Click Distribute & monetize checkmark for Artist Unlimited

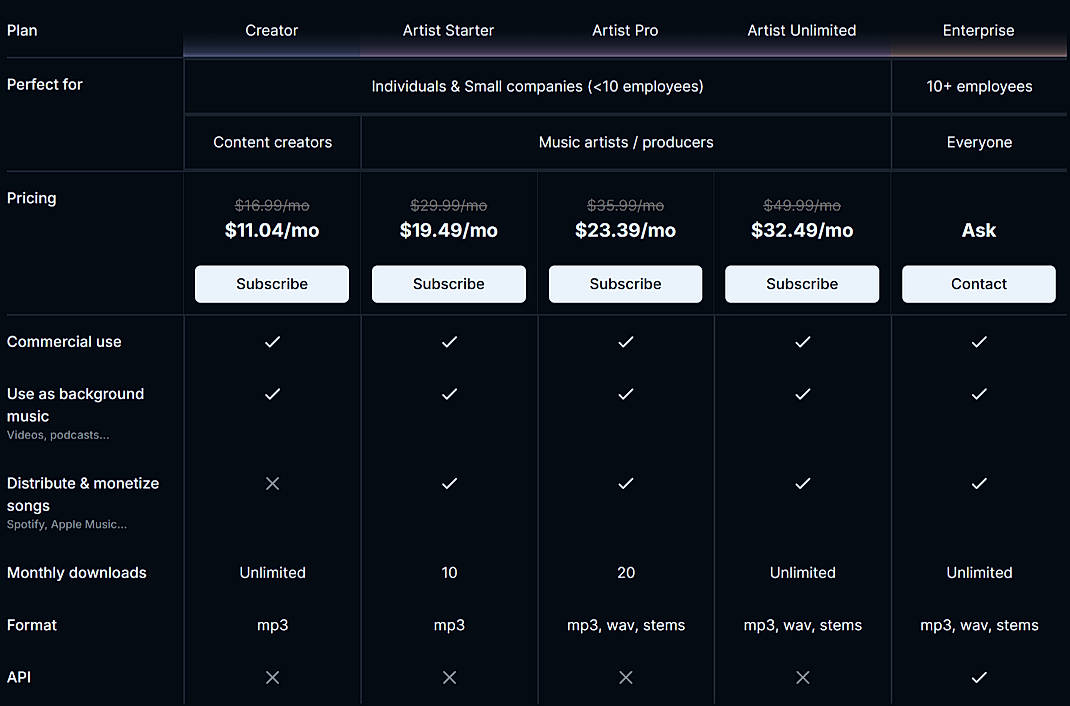coord(802,484)
